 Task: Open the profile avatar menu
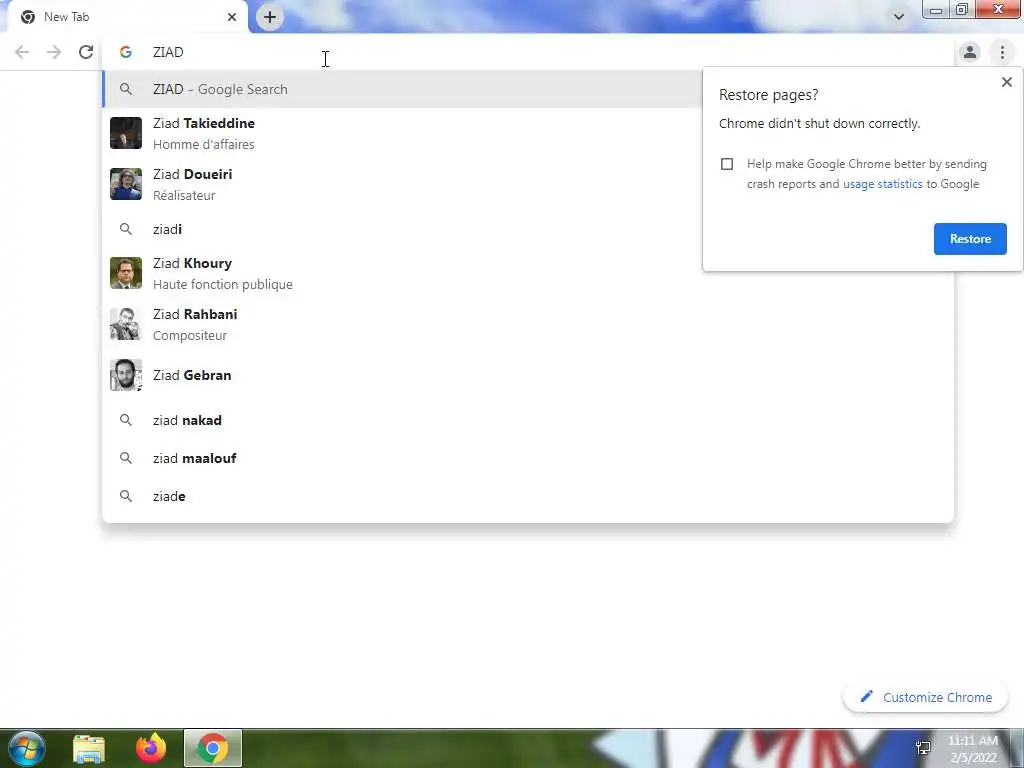pyautogui.click(x=970, y=52)
